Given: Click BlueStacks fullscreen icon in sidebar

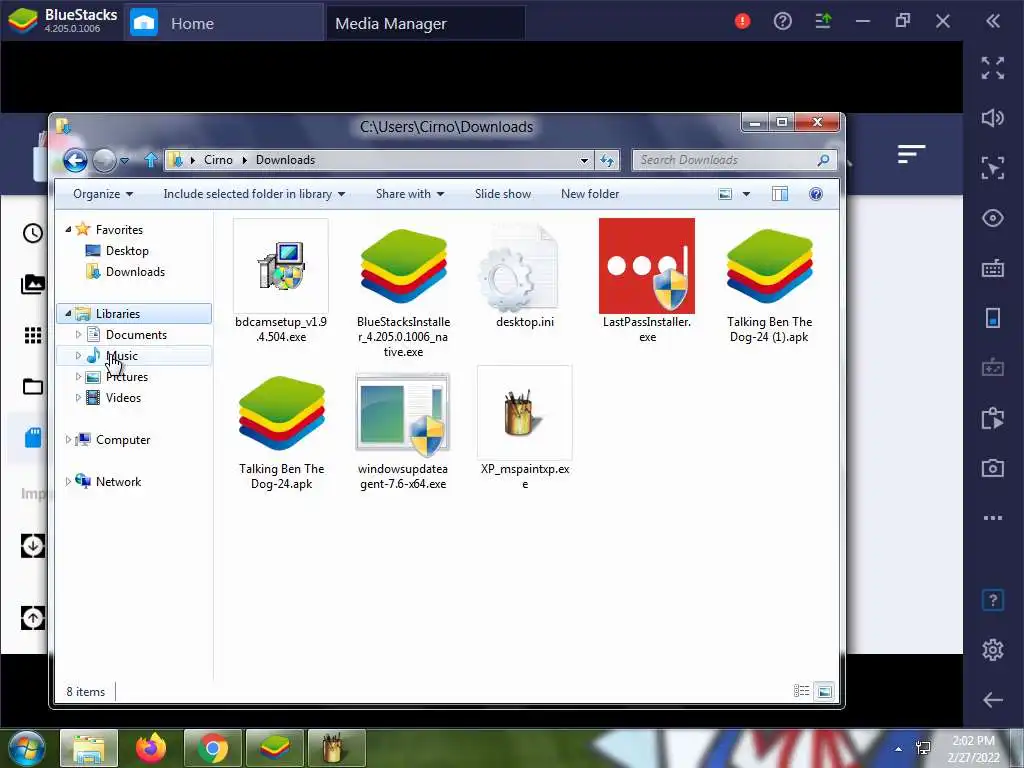Looking at the screenshot, I should [993, 68].
